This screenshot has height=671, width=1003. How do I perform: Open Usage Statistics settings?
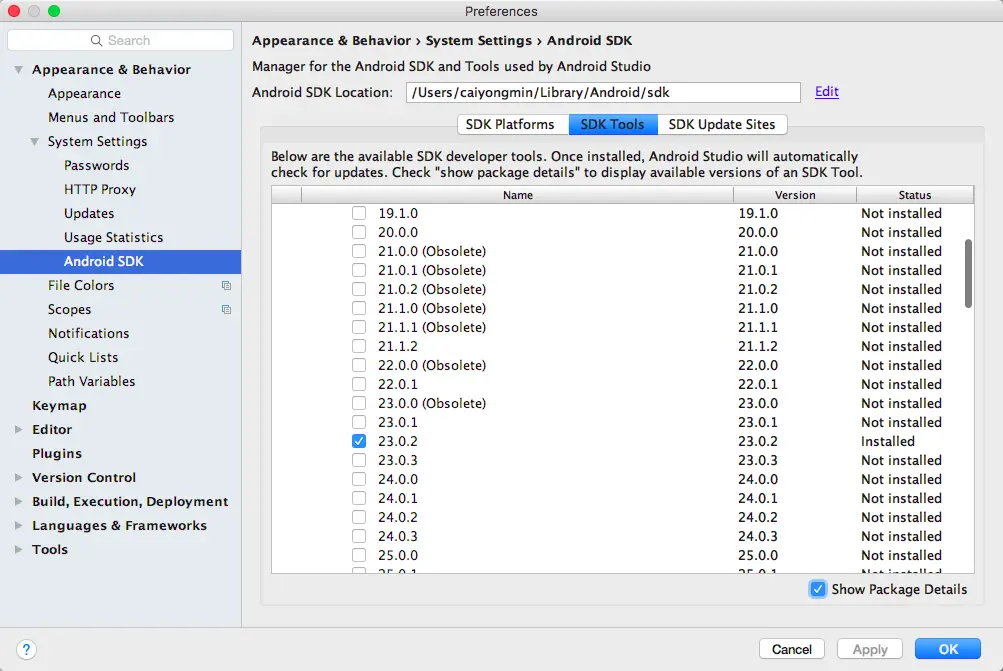(x=113, y=237)
